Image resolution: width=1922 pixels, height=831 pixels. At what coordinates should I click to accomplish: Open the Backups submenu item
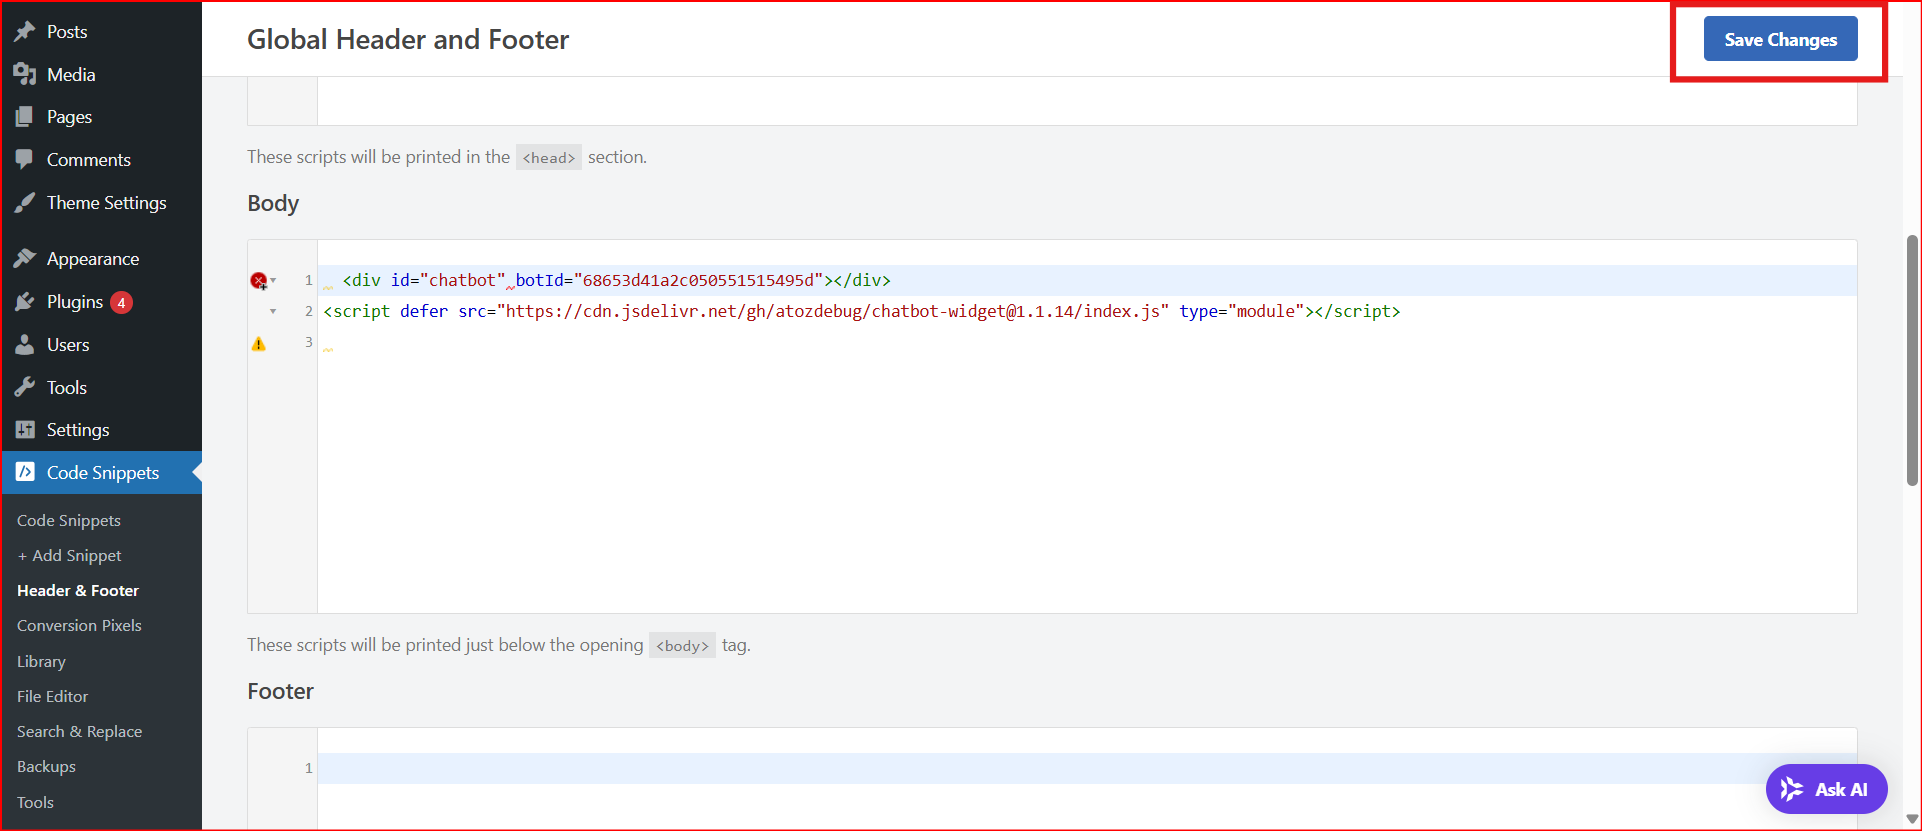pos(46,767)
